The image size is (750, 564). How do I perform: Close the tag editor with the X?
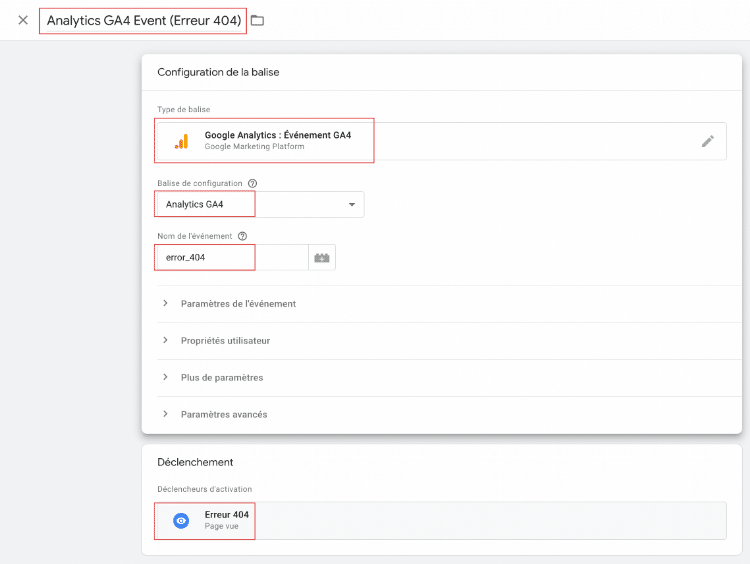pyautogui.click(x=23, y=20)
